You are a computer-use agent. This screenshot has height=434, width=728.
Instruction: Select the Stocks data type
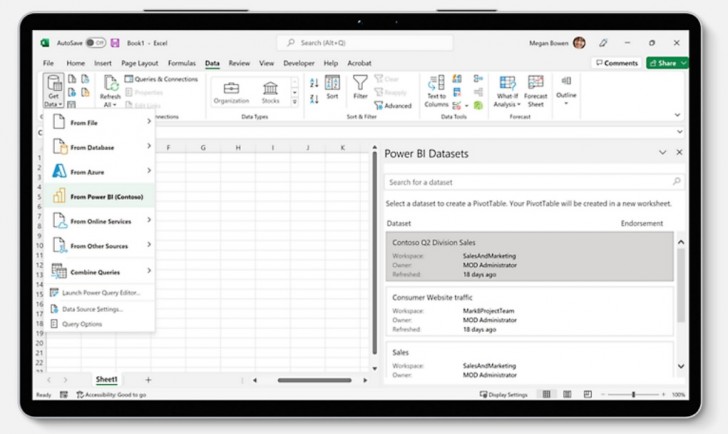point(270,92)
